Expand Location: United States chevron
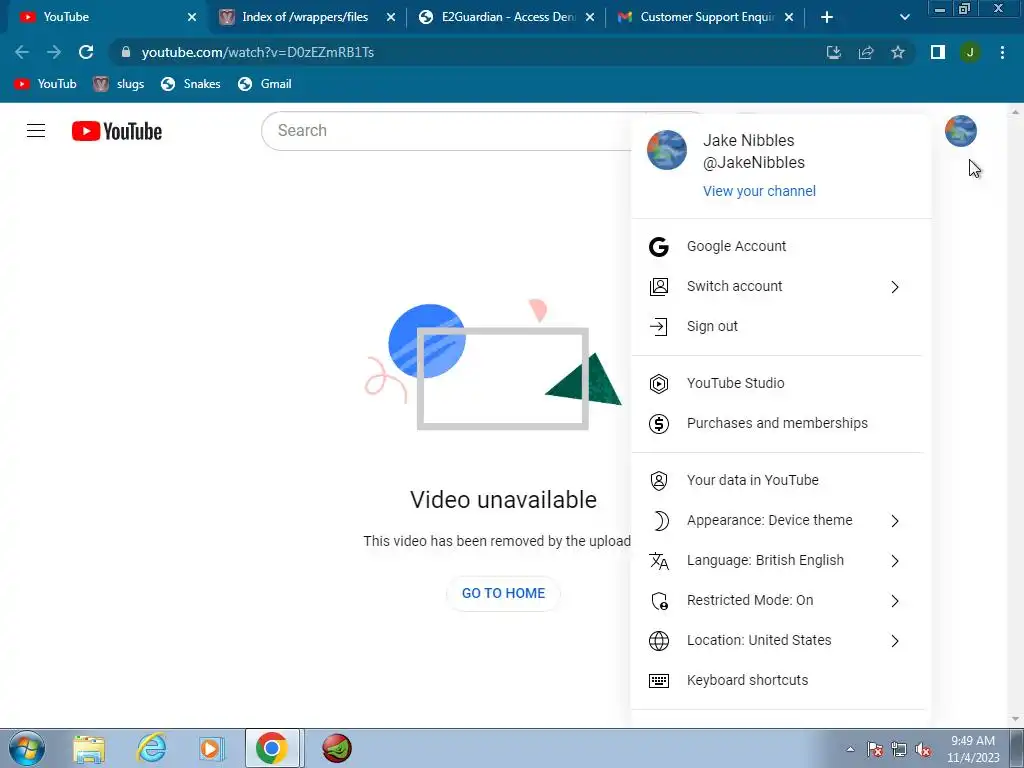The width and height of the screenshot is (1024, 768). [895, 641]
